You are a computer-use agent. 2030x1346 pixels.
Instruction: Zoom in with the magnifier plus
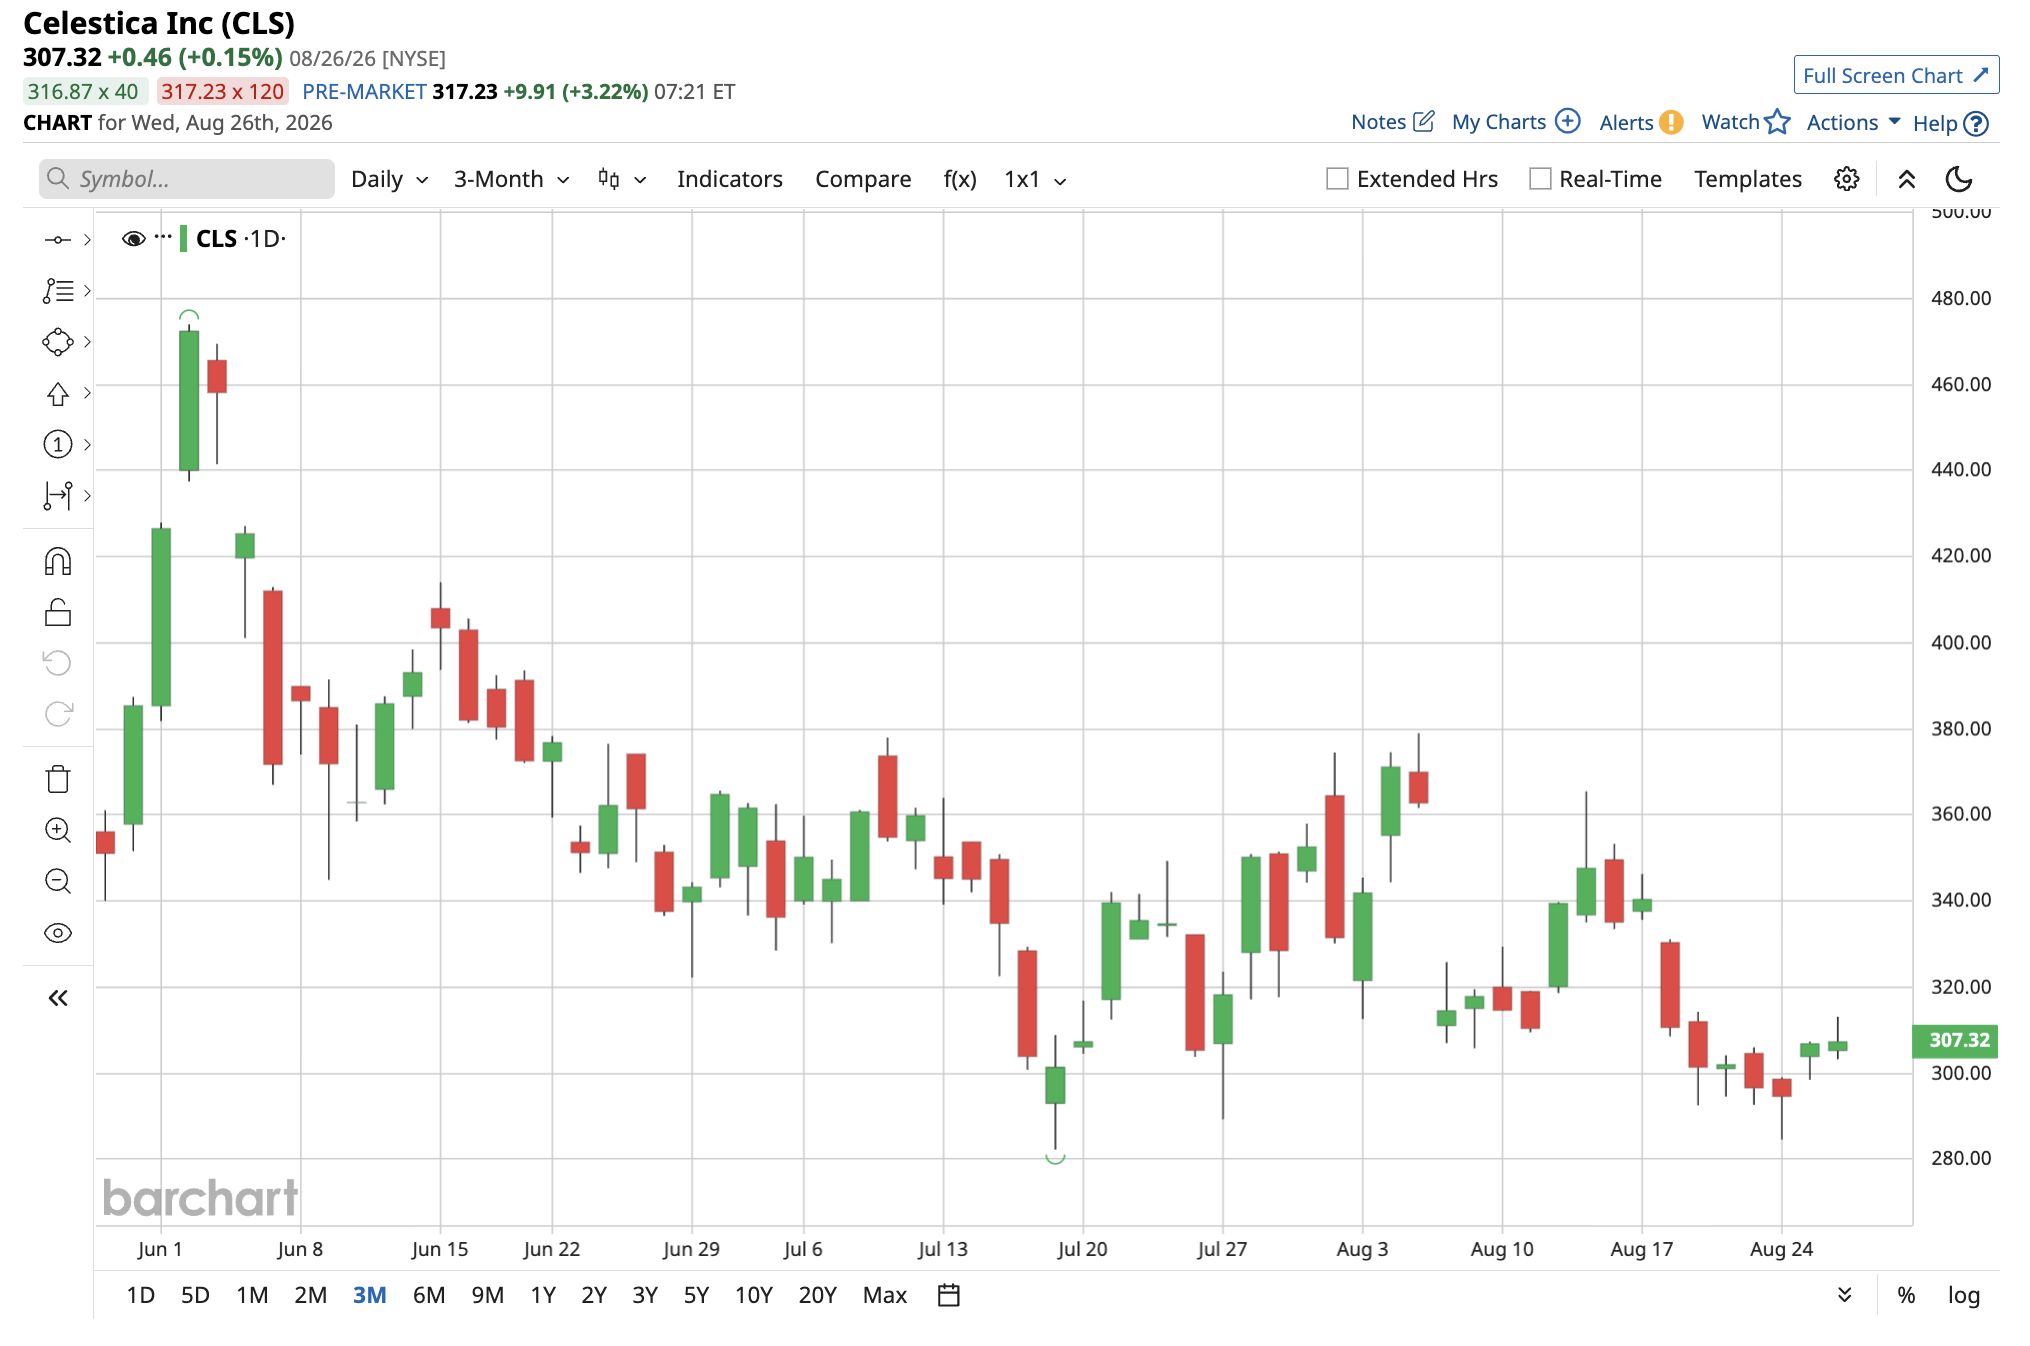click(58, 830)
